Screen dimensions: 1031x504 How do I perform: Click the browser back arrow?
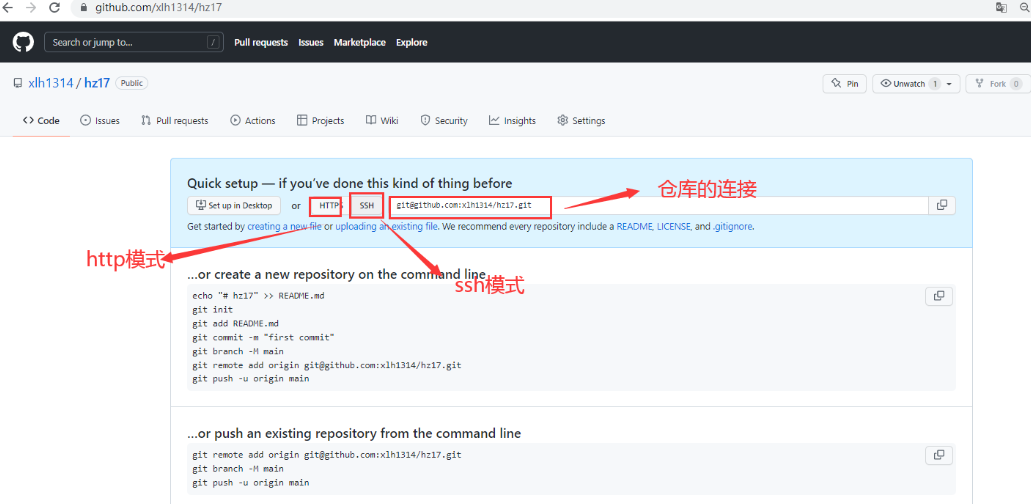point(9,8)
